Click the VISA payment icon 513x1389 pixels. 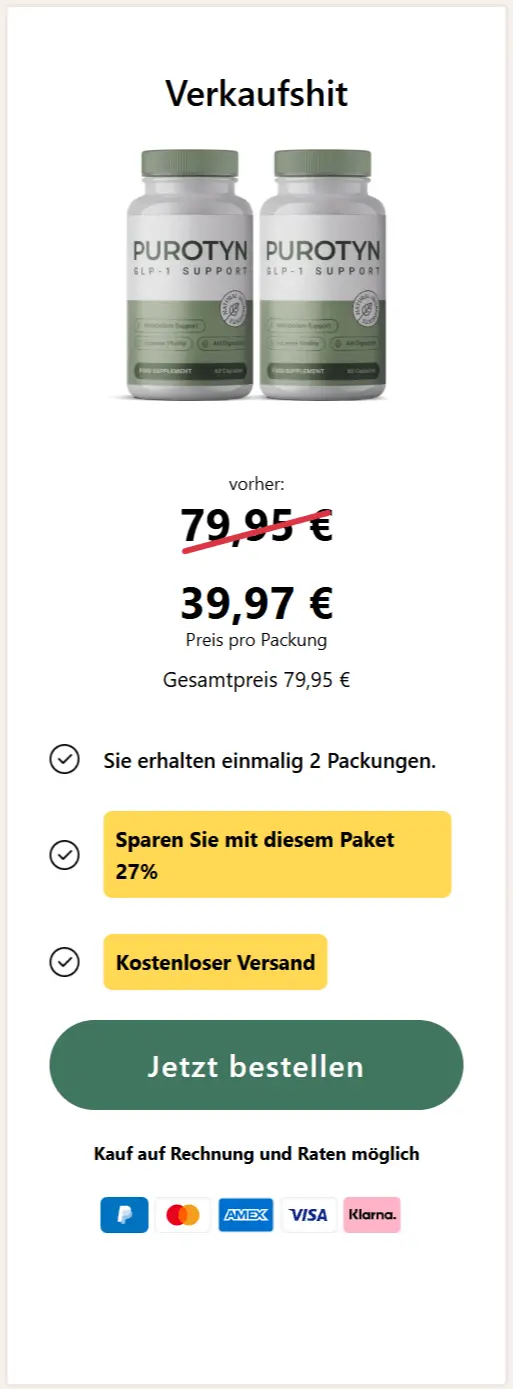click(308, 1215)
